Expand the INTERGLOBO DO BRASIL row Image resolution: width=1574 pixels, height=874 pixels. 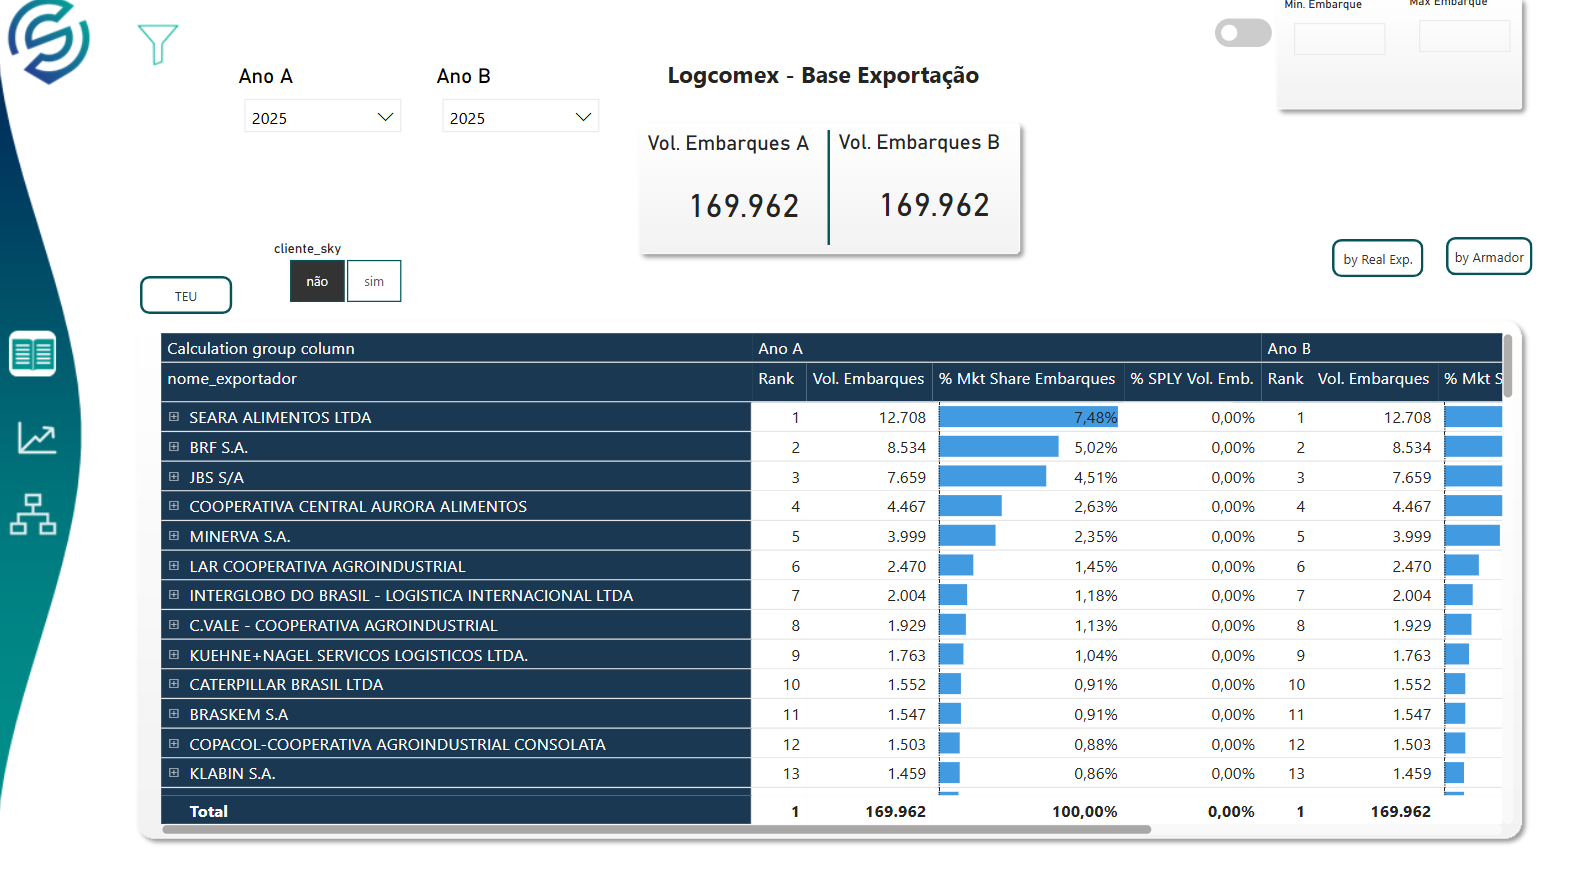(x=174, y=595)
